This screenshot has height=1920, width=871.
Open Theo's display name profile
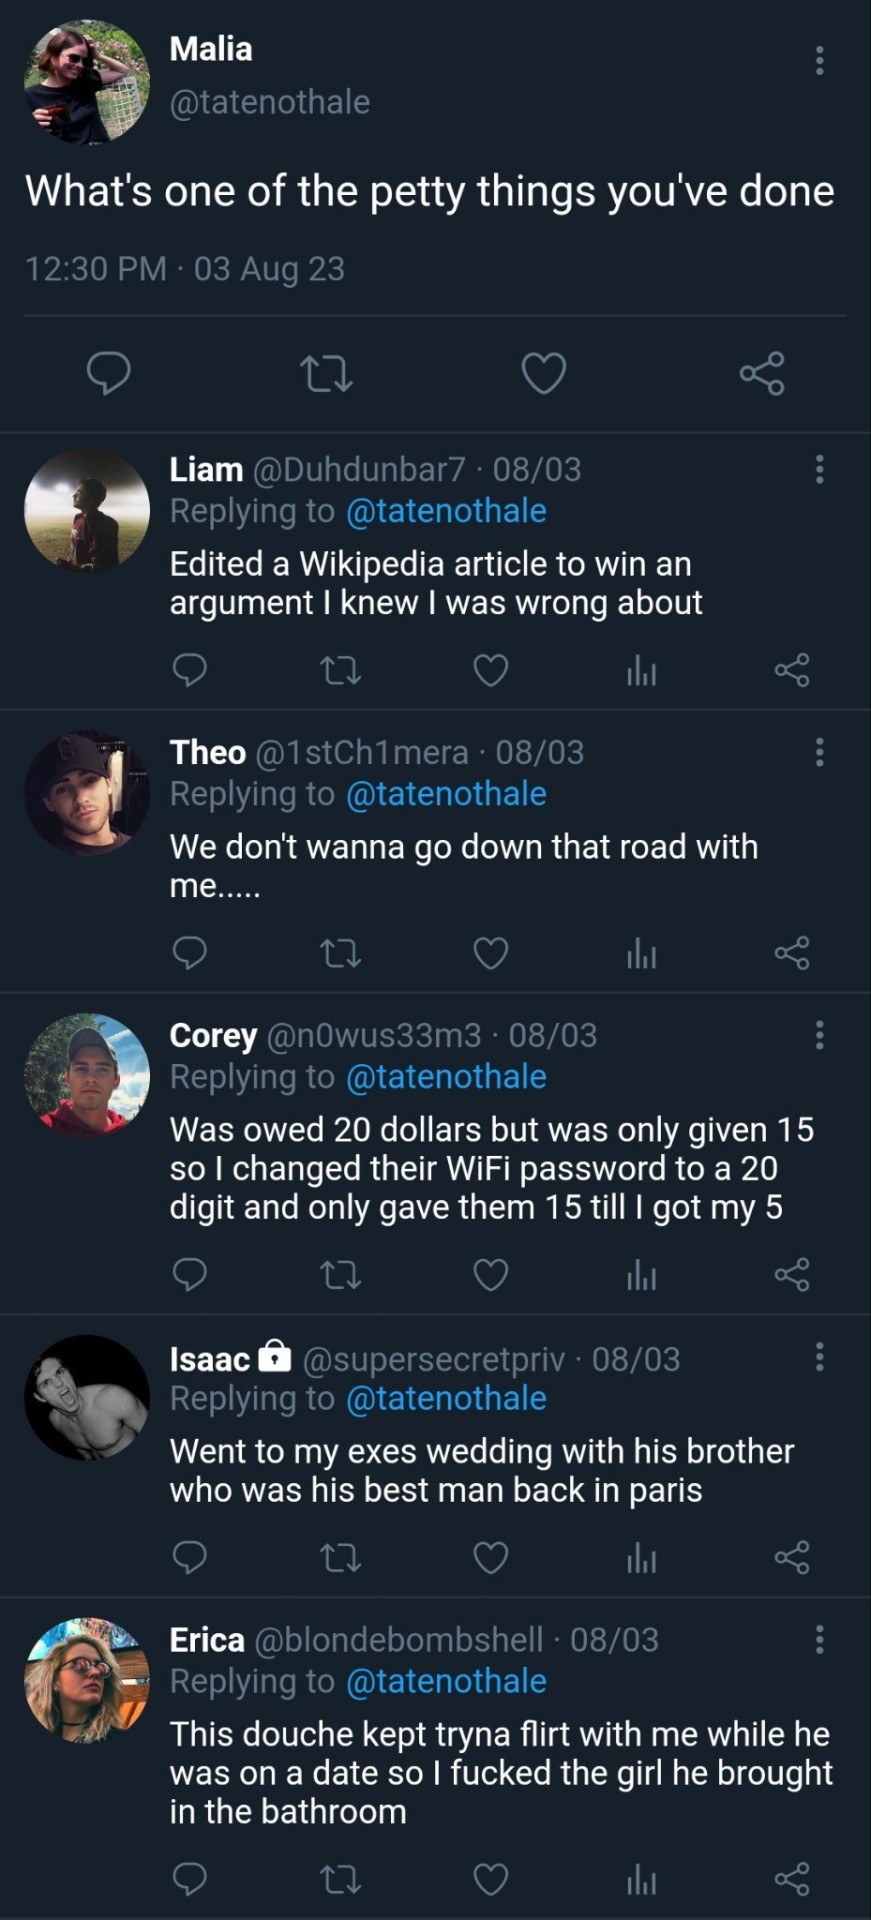208,752
